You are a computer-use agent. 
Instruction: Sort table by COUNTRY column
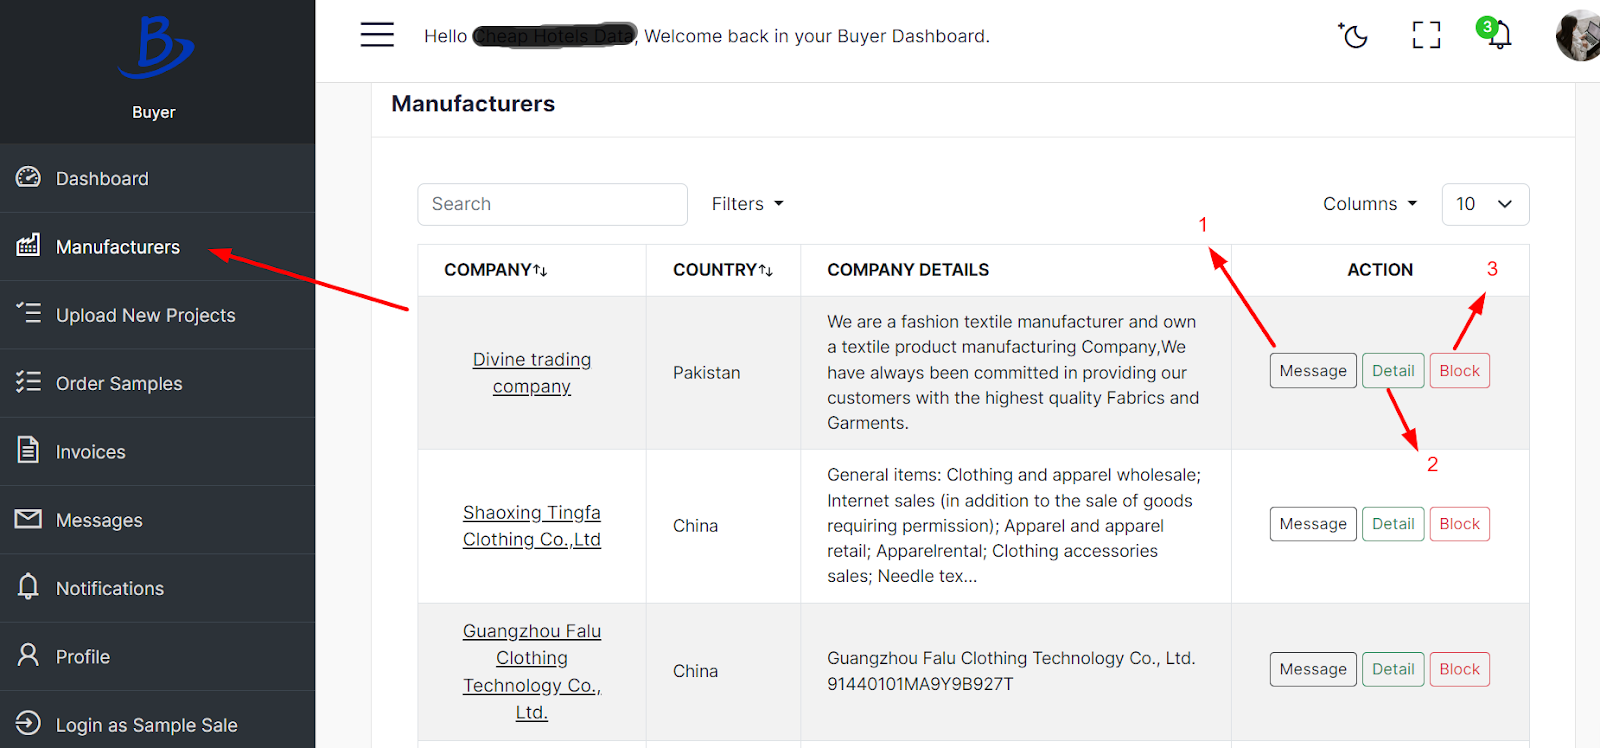[x=723, y=270]
